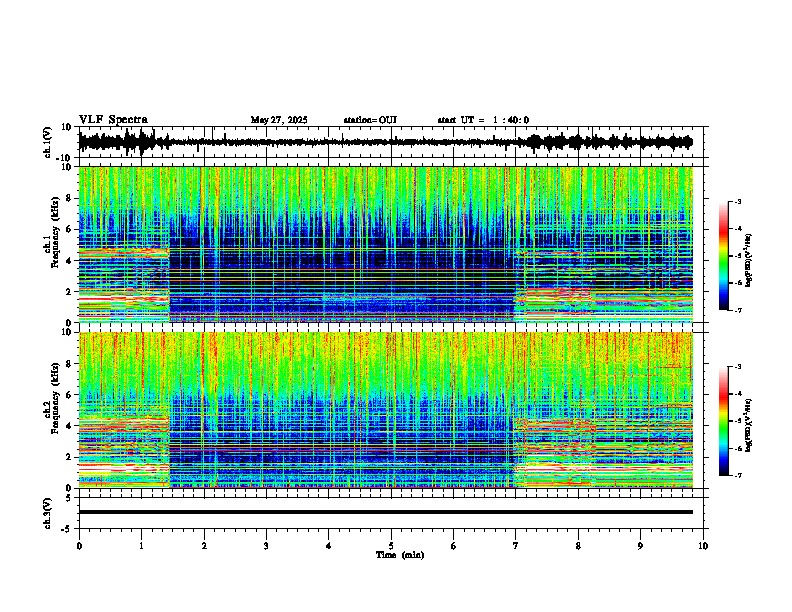Click the '6' kHz tick on ch.2 spectrogram axis

(x=70, y=395)
